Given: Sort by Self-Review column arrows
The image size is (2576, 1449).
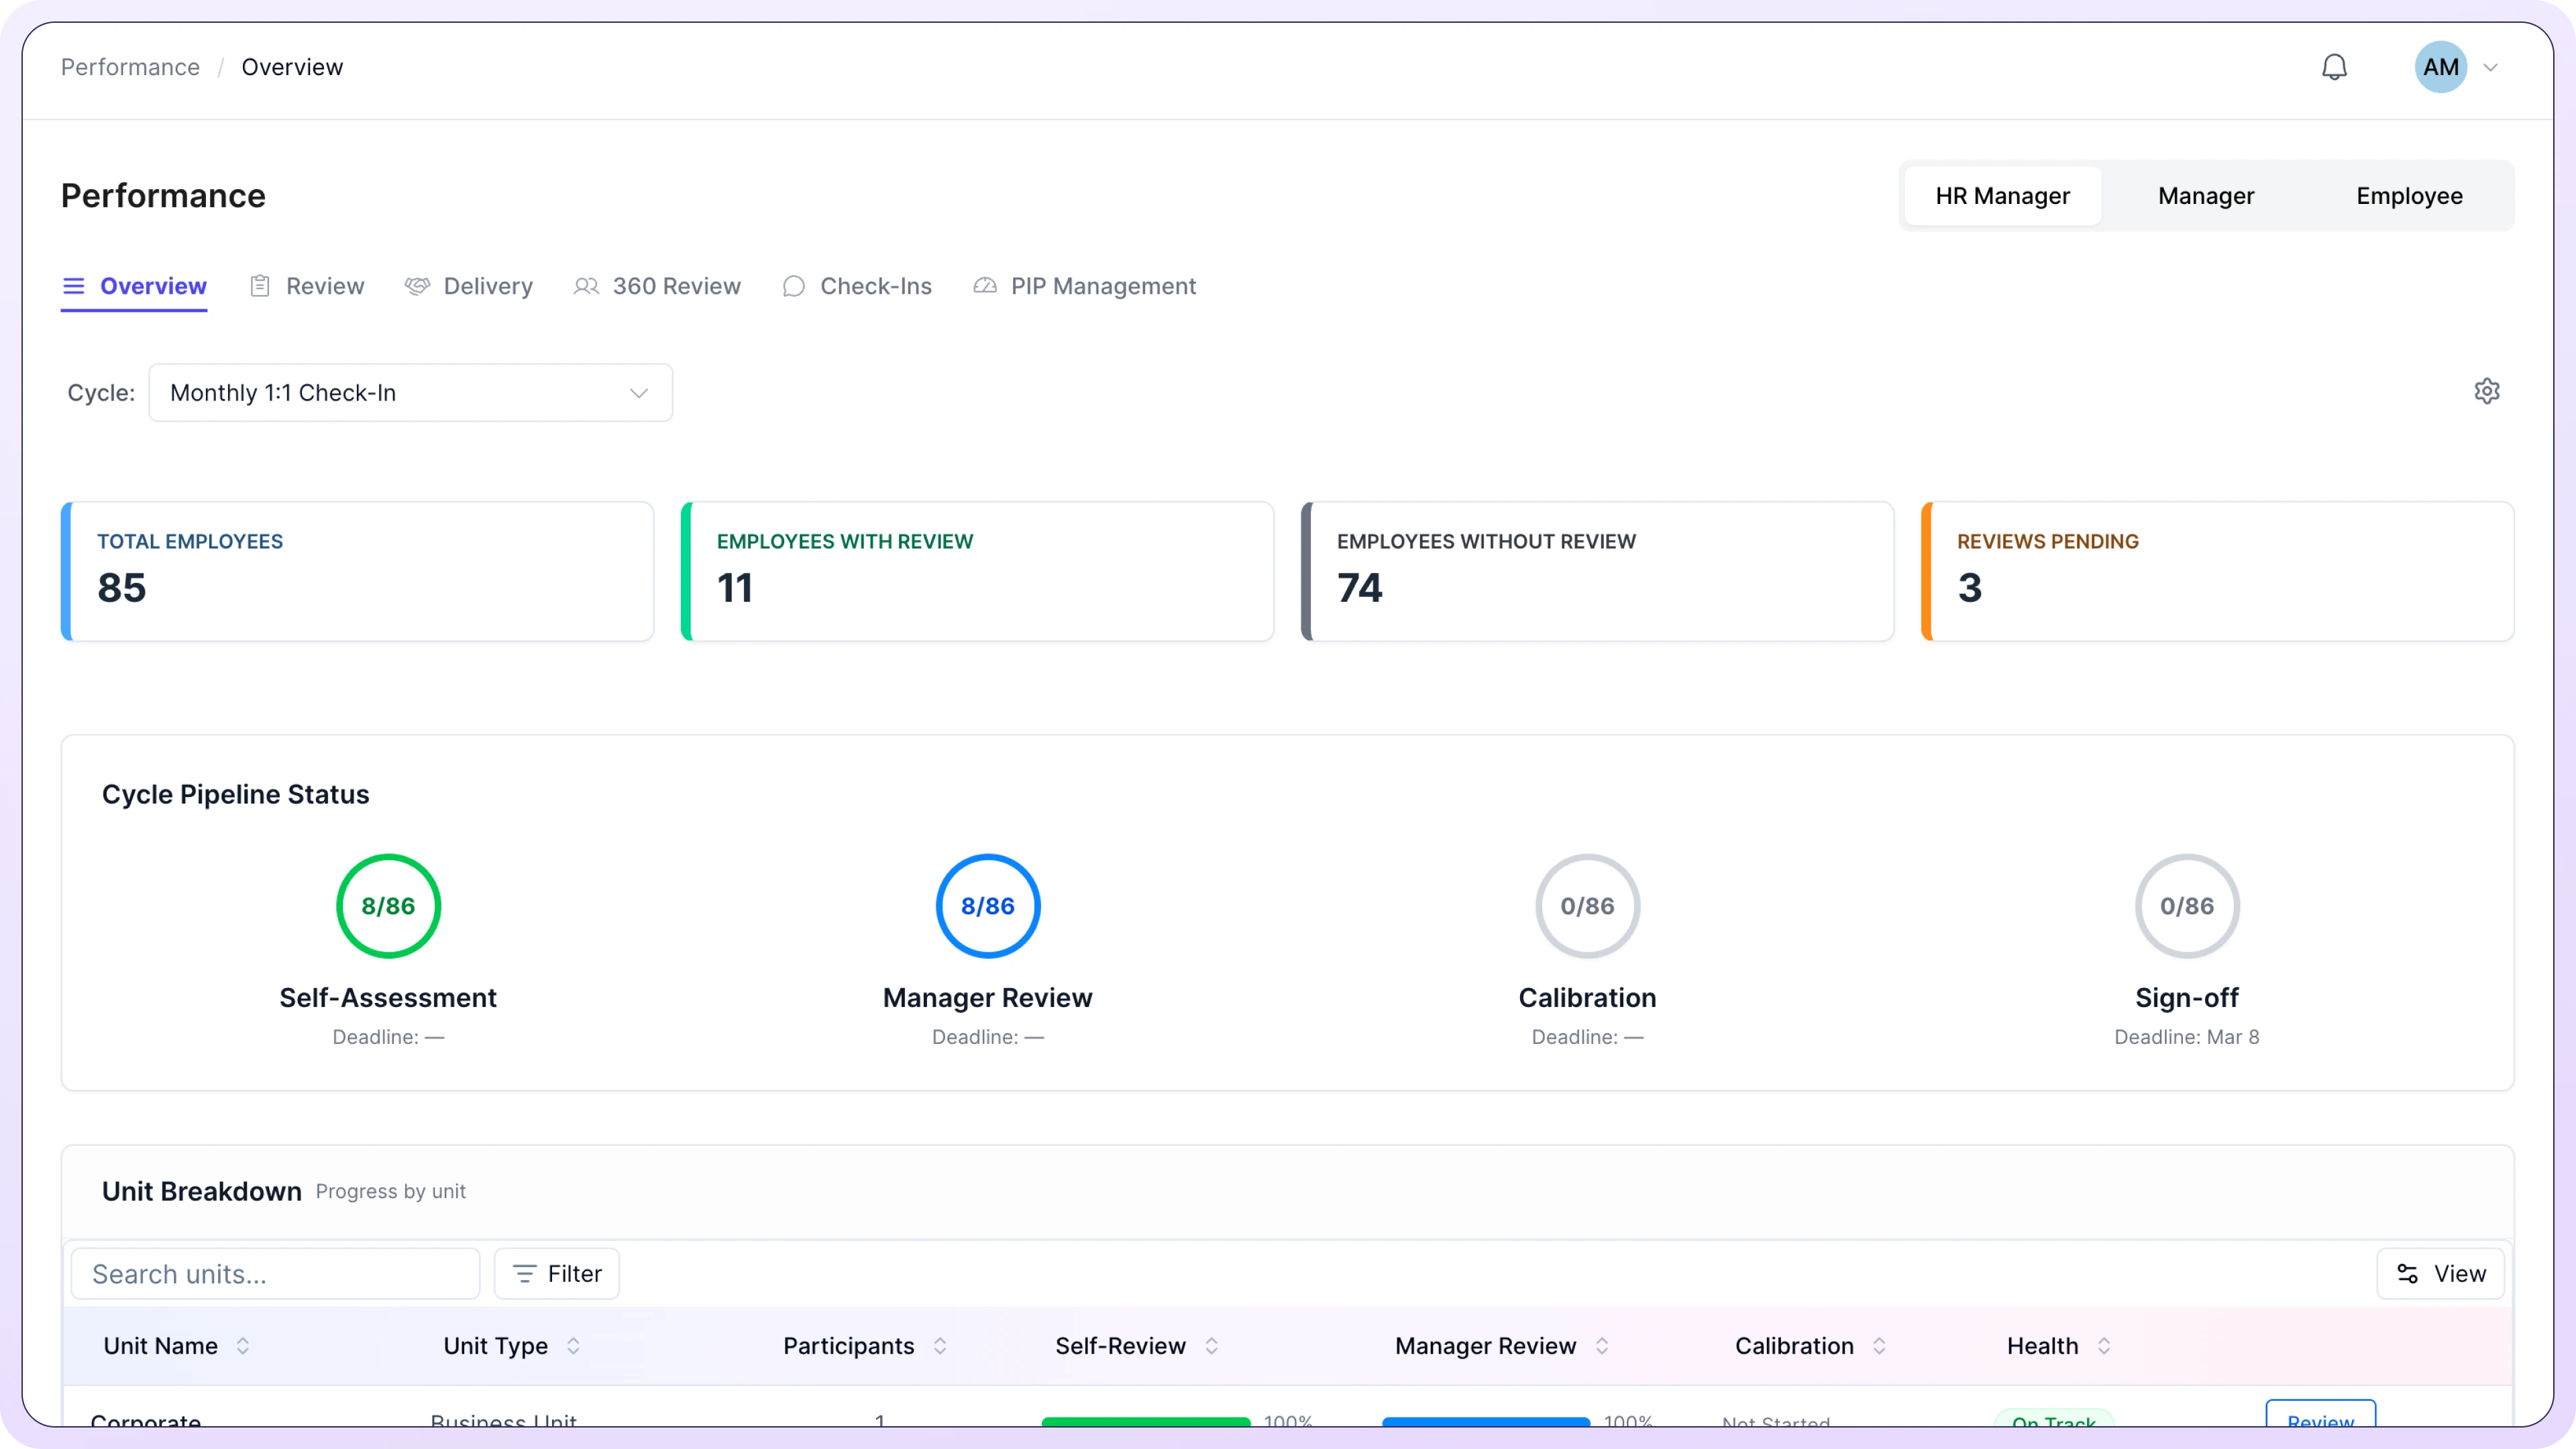Looking at the screenshot, I should 1211,1346.
